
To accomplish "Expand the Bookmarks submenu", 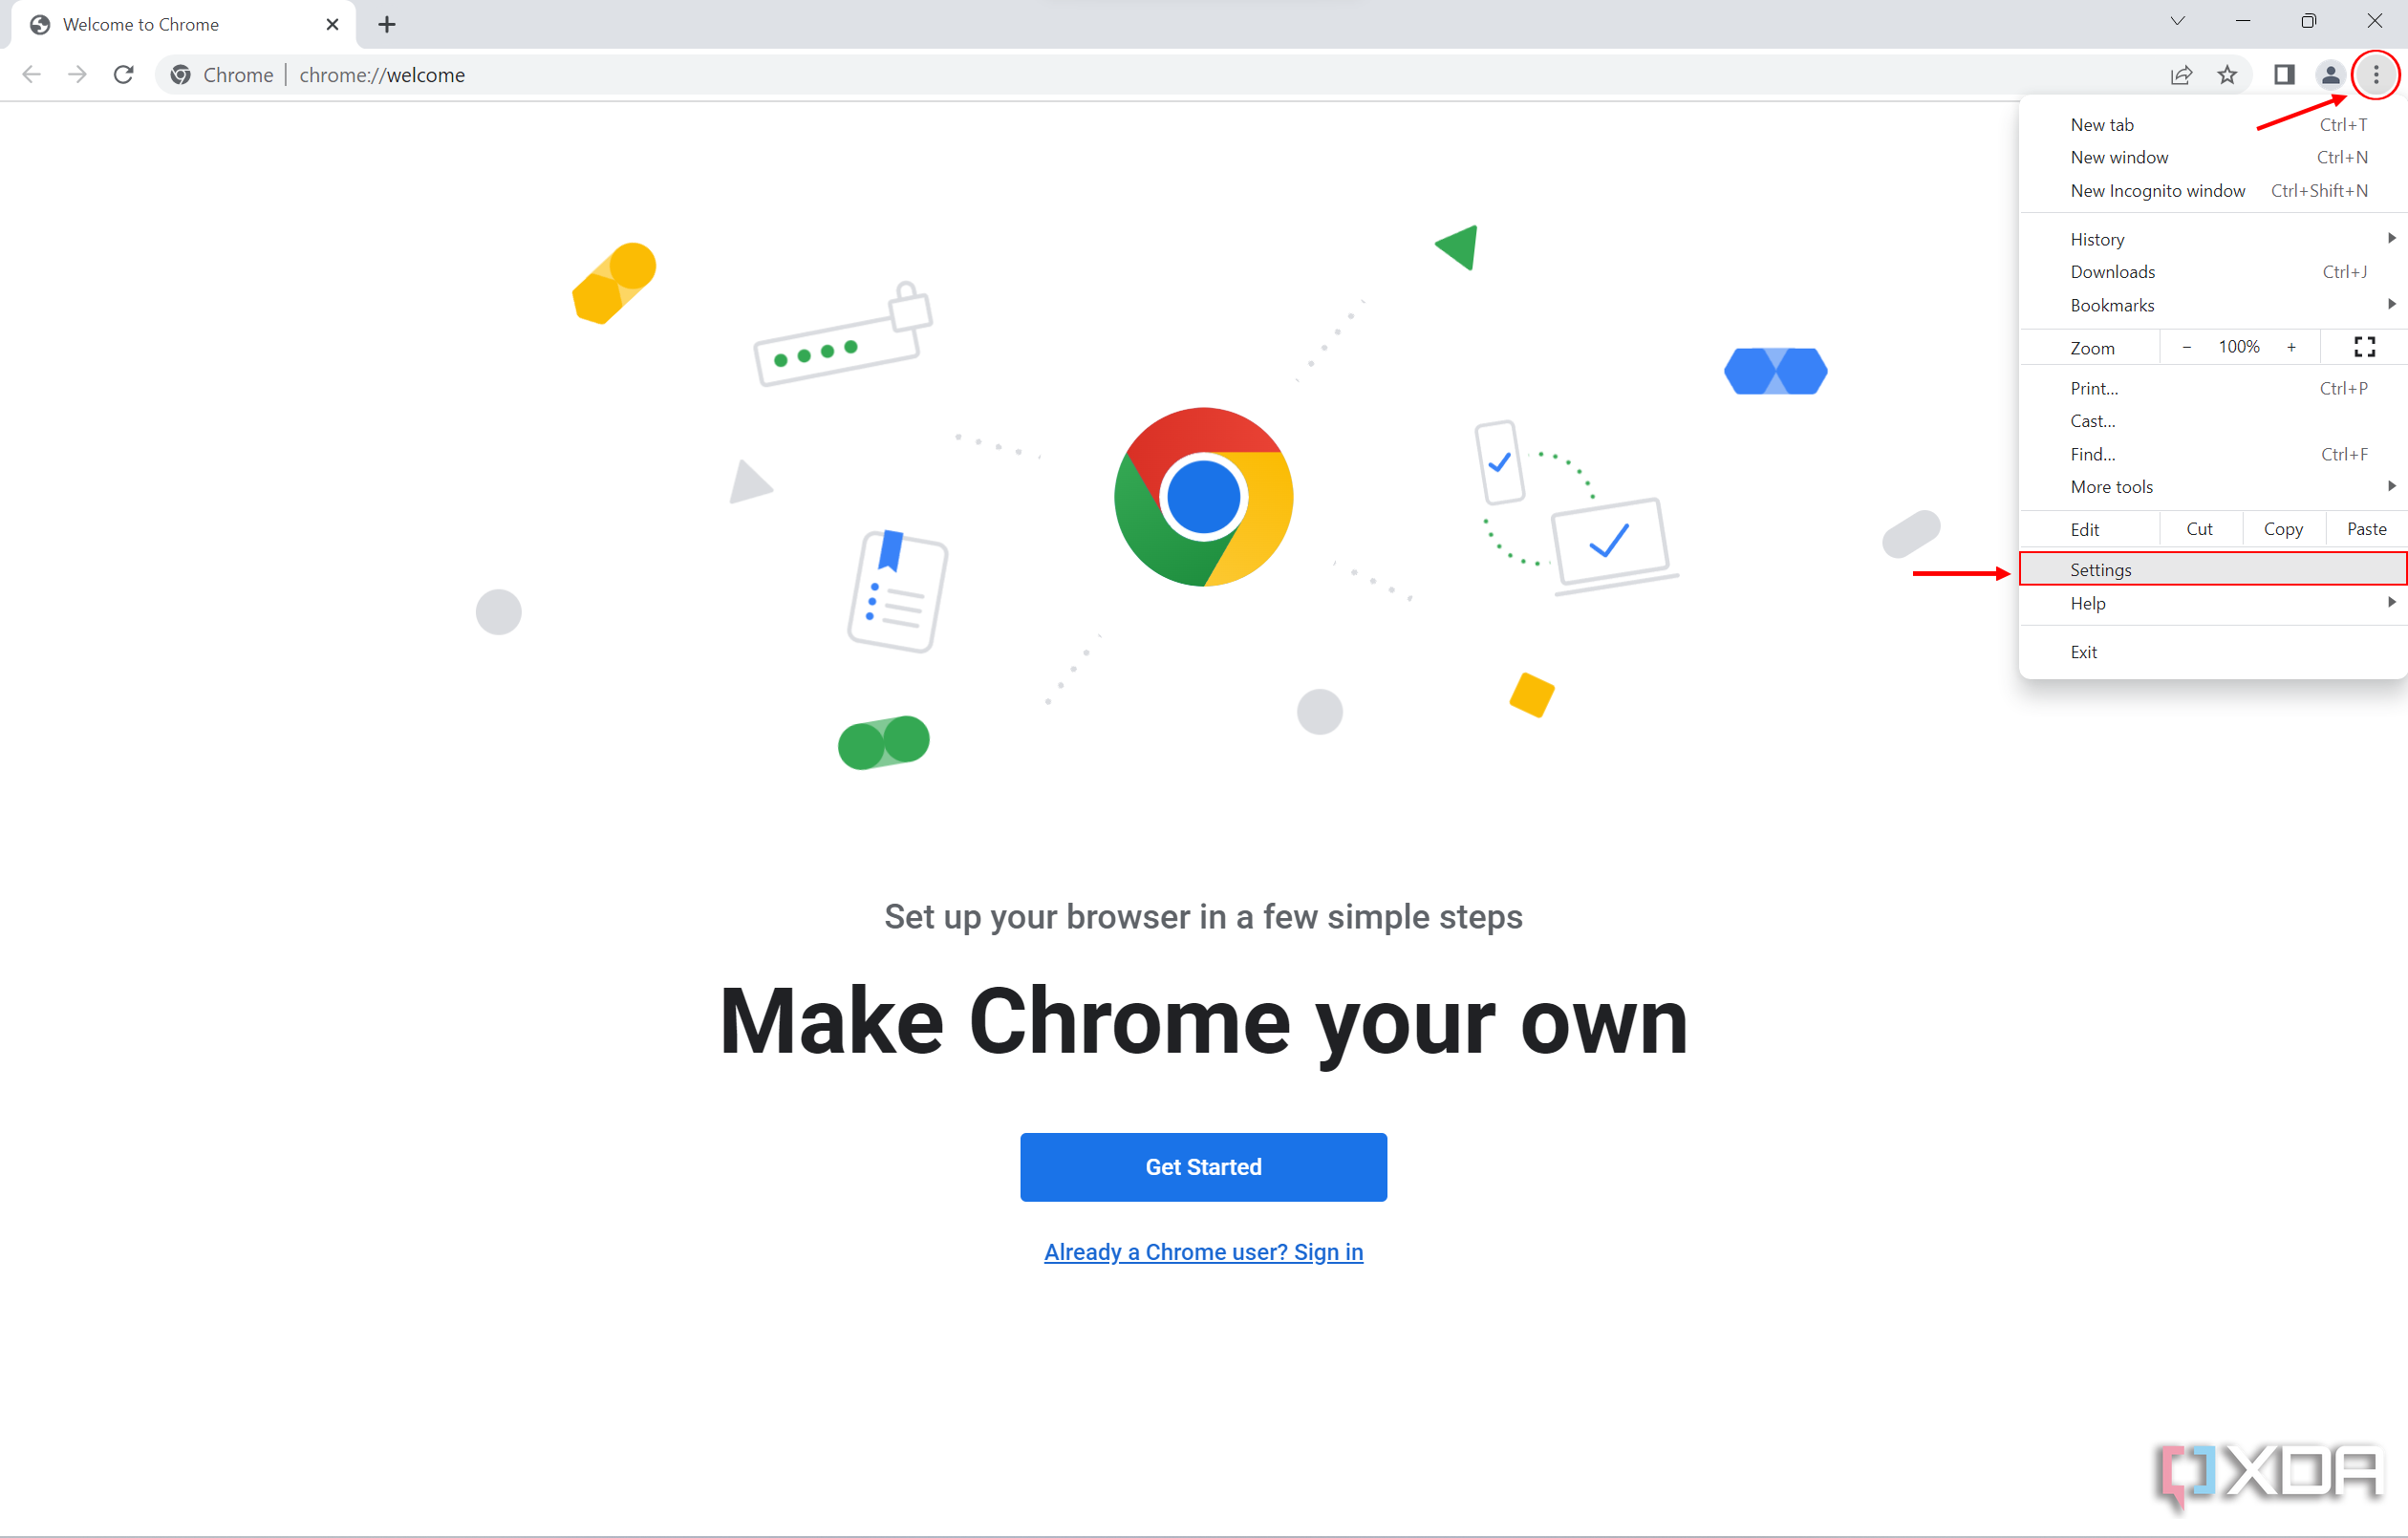I will click(x=2211, y=305).
